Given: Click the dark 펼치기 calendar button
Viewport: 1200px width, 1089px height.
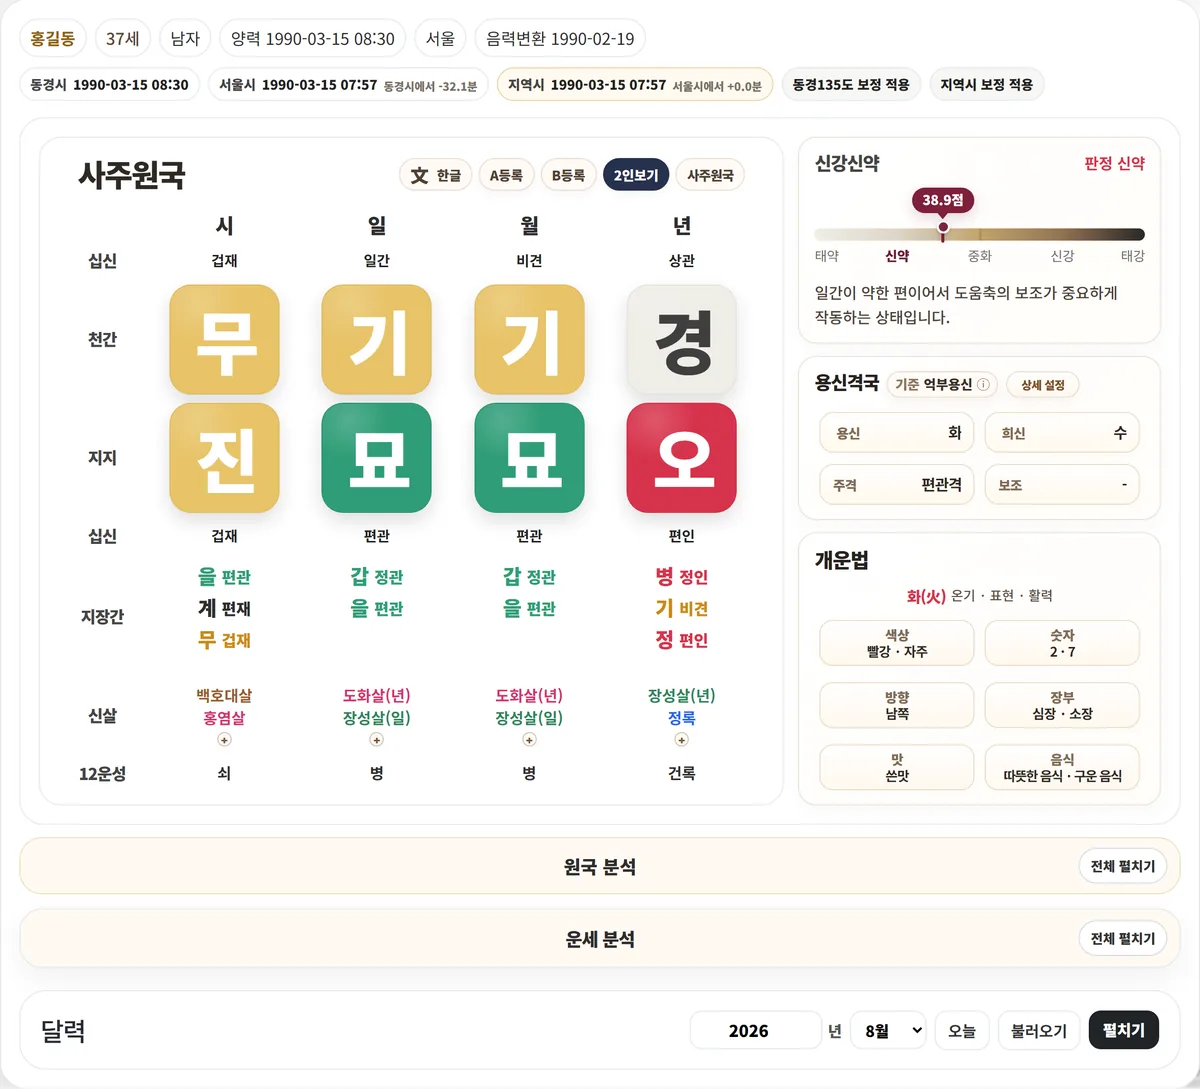Looking at the screenshot, I should click(1124, 1030).
